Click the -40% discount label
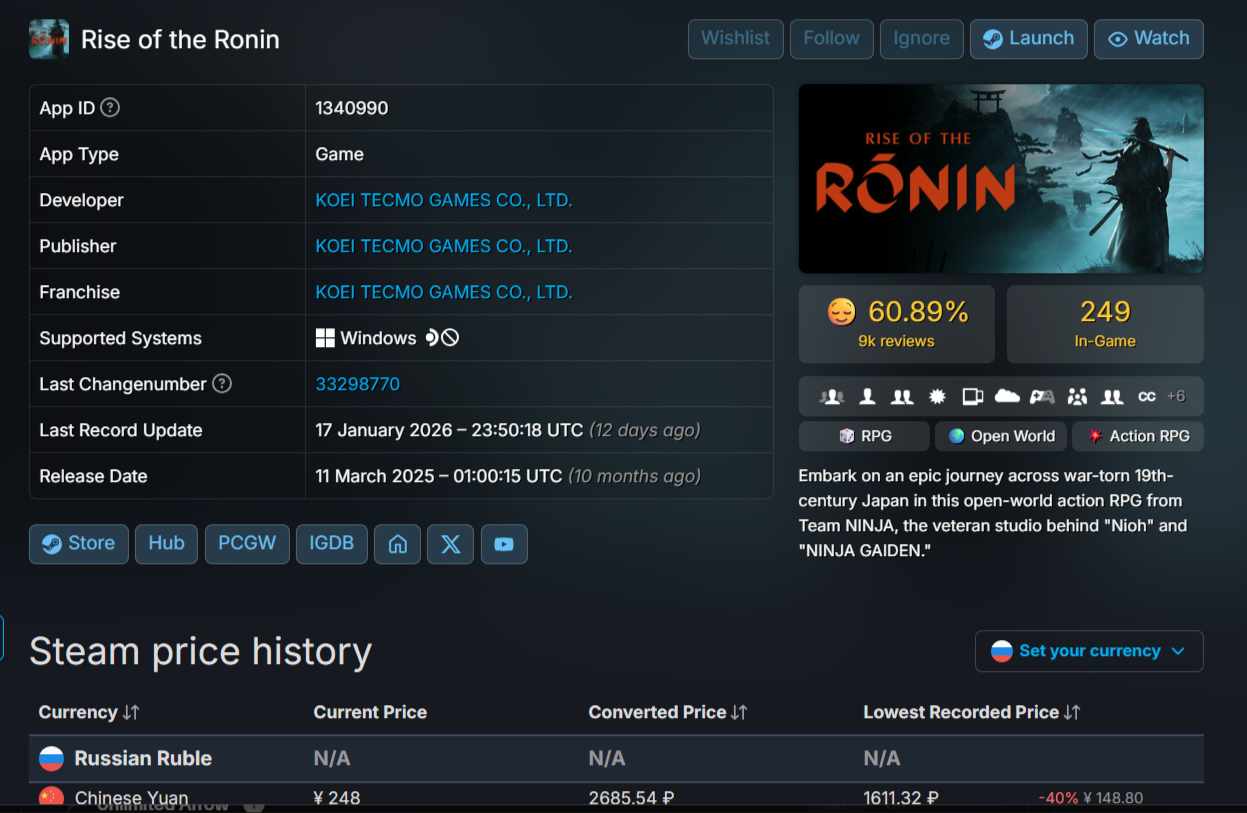This screenshot has width=1247, height=813. pos(1058,798)
